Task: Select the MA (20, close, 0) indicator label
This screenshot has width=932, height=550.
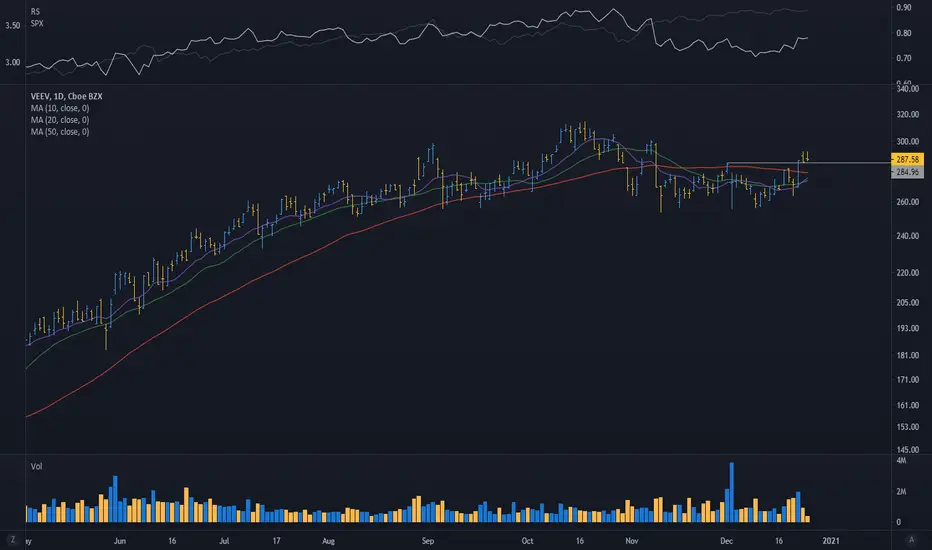Action: 60,120
